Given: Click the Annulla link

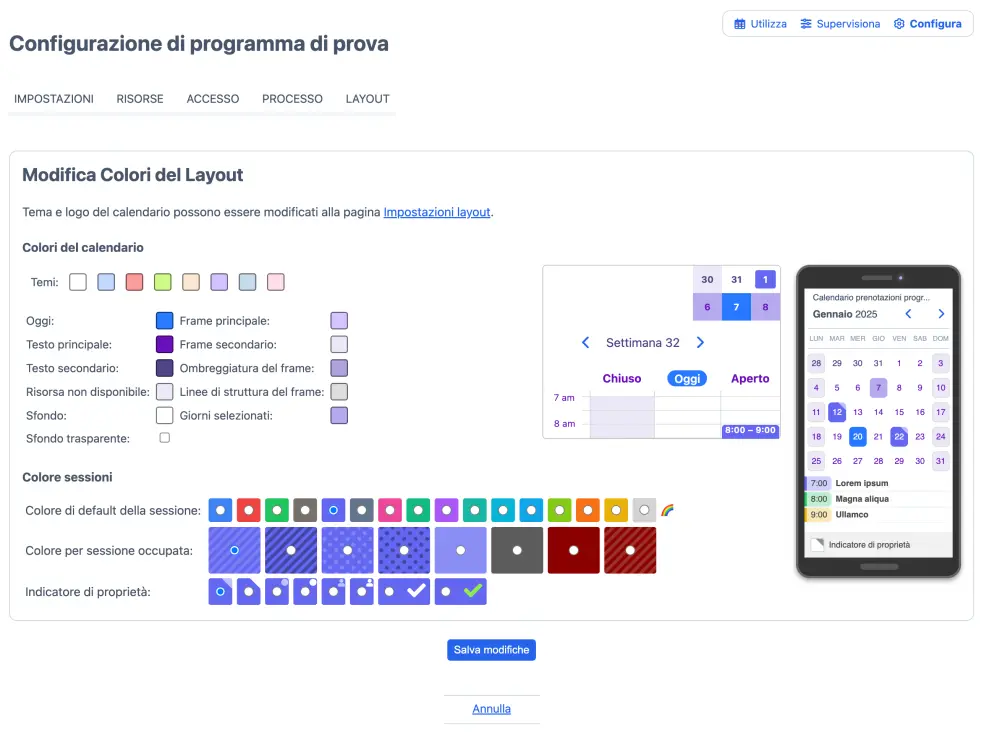Looking at the screenshot, I should click(491, 709).
